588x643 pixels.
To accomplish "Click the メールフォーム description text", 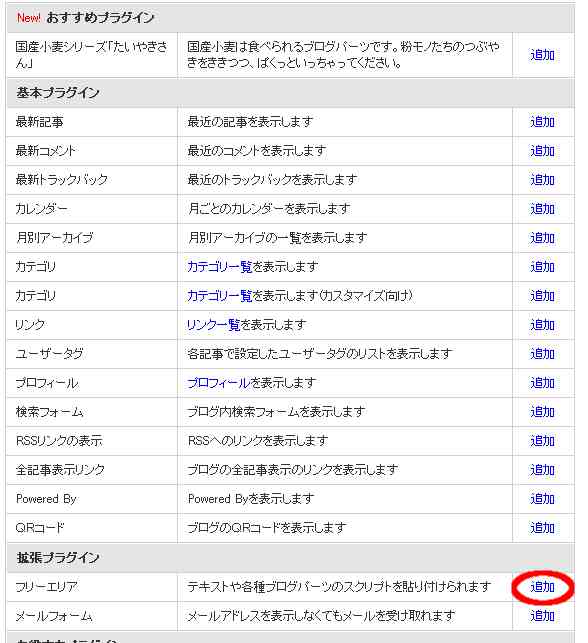I will [x=321, y=616].
